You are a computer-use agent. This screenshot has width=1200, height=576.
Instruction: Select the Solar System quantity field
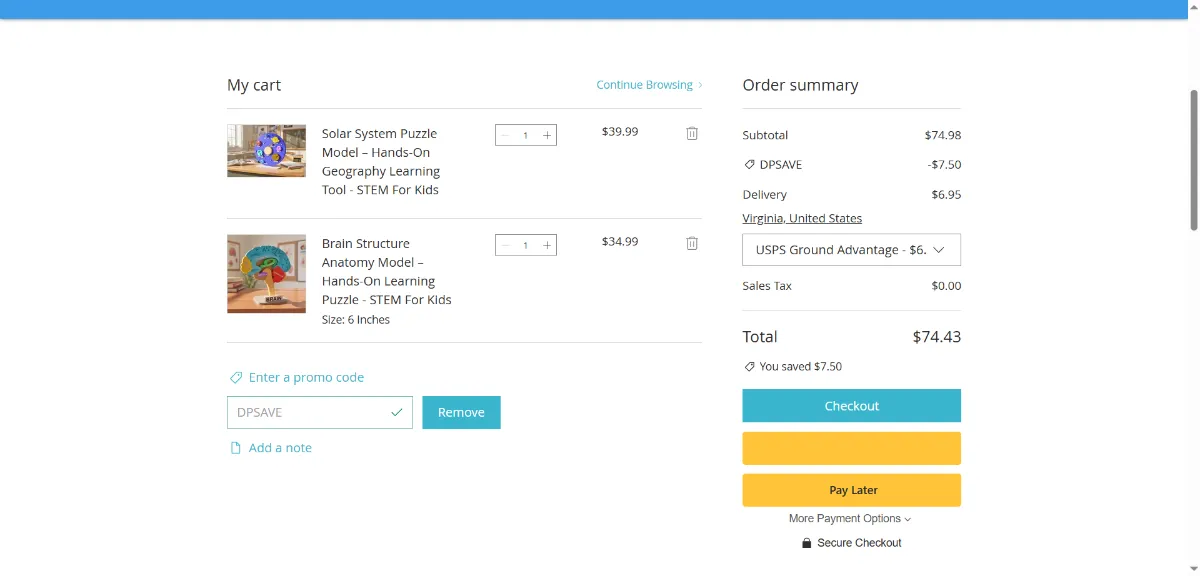point(526,135)
